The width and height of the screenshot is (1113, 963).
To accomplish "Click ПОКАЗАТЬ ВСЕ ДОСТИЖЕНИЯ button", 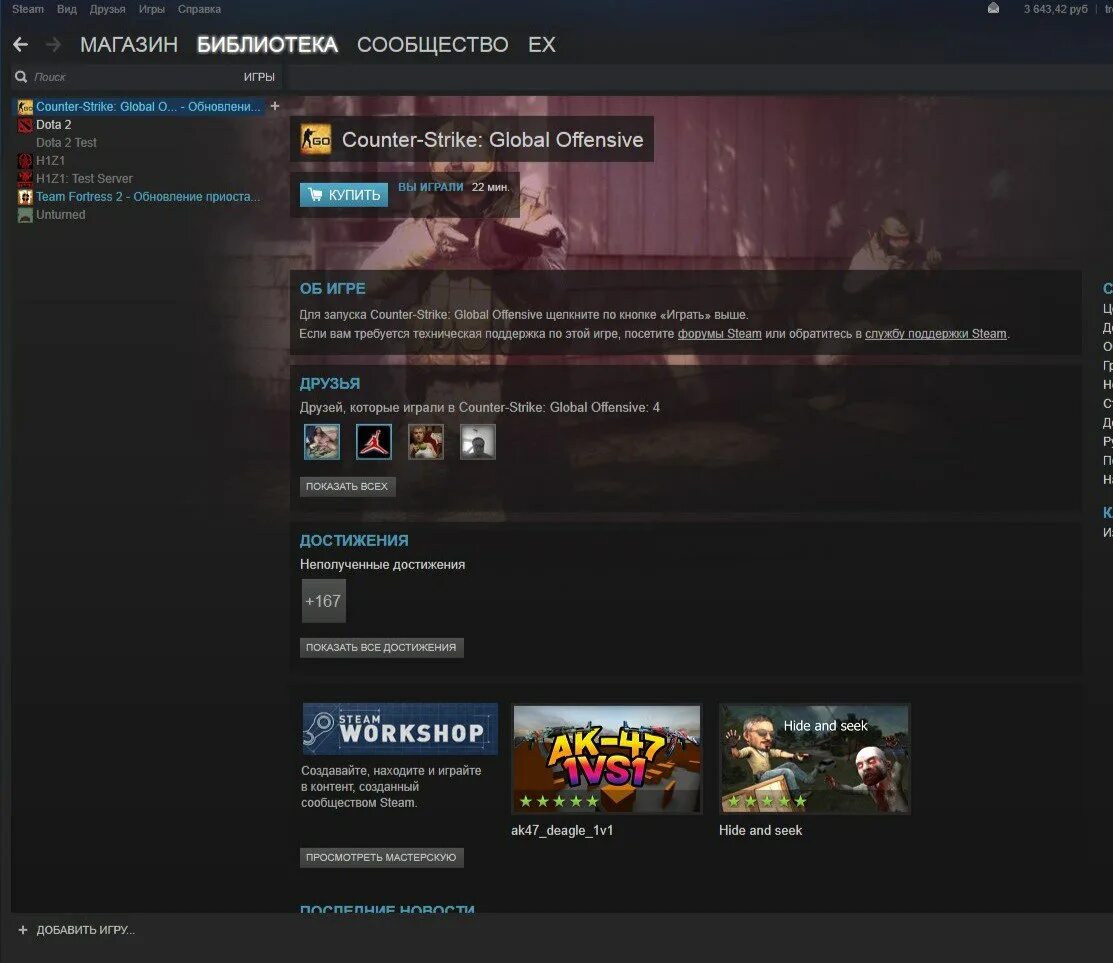I will click(x=381, y=647).
